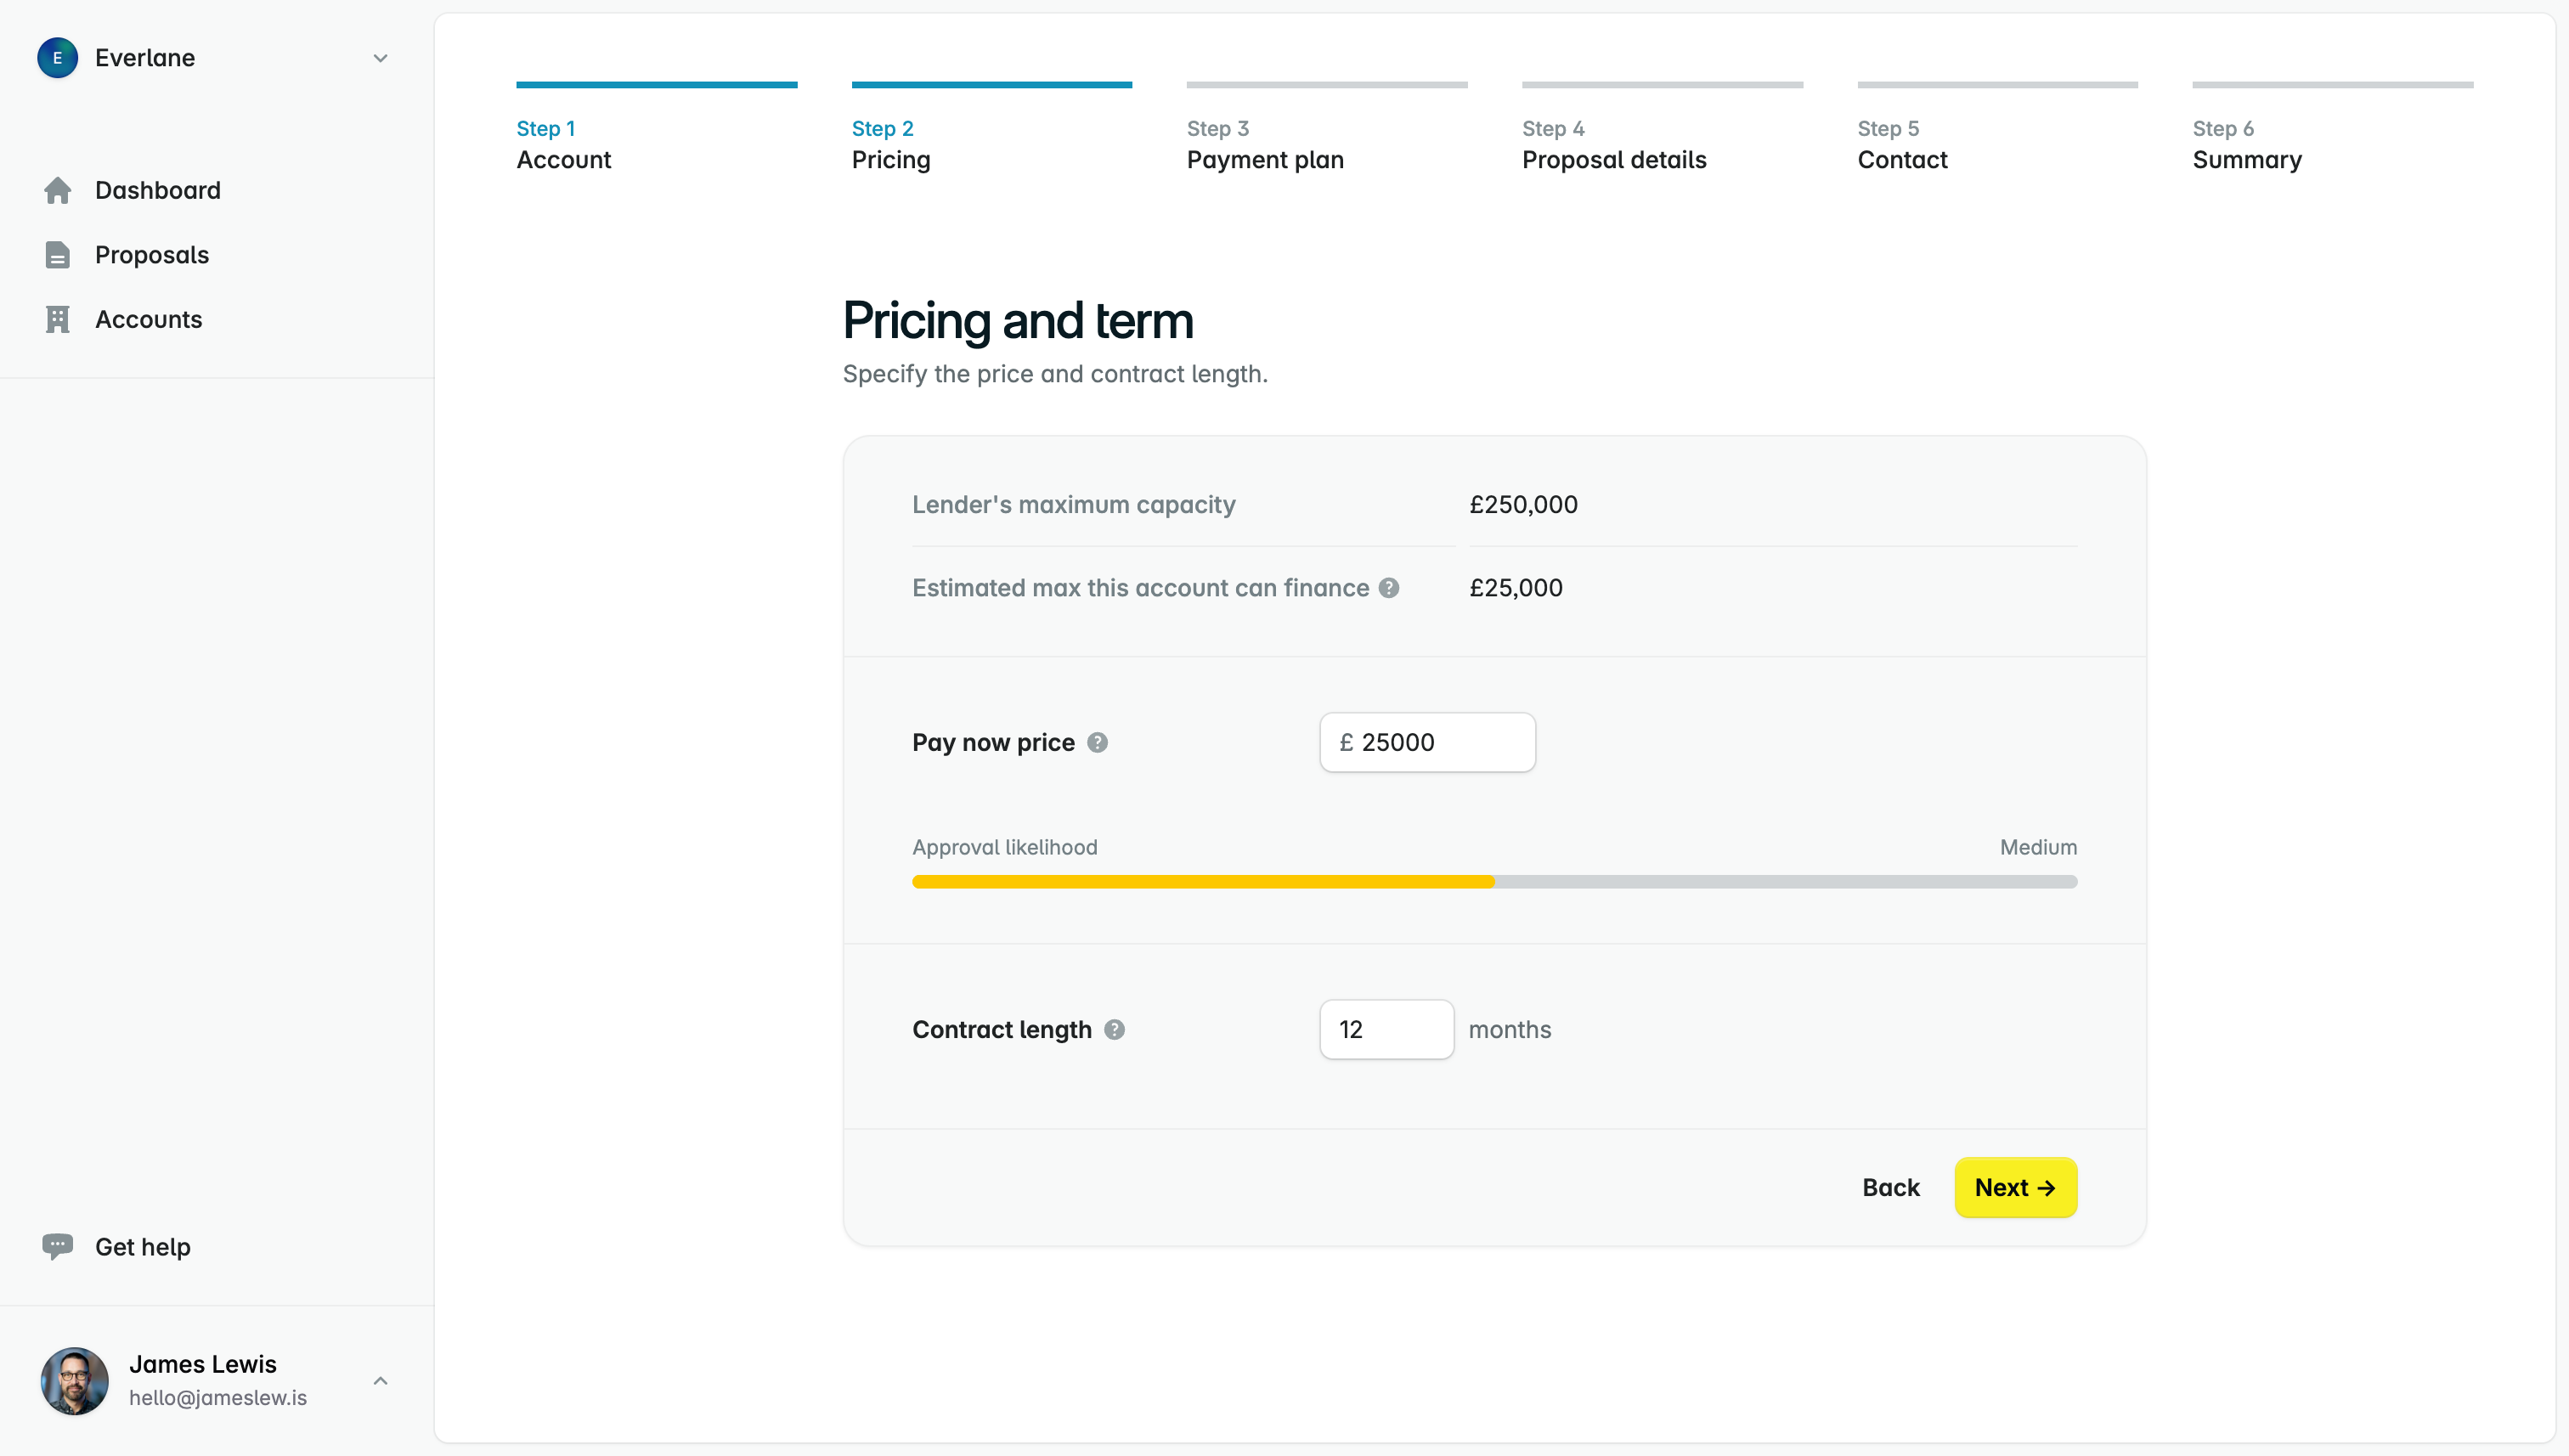Expand the Everlane workspace dropdown
This screenshot has width=2569, height=1456.
click(380, 58)
